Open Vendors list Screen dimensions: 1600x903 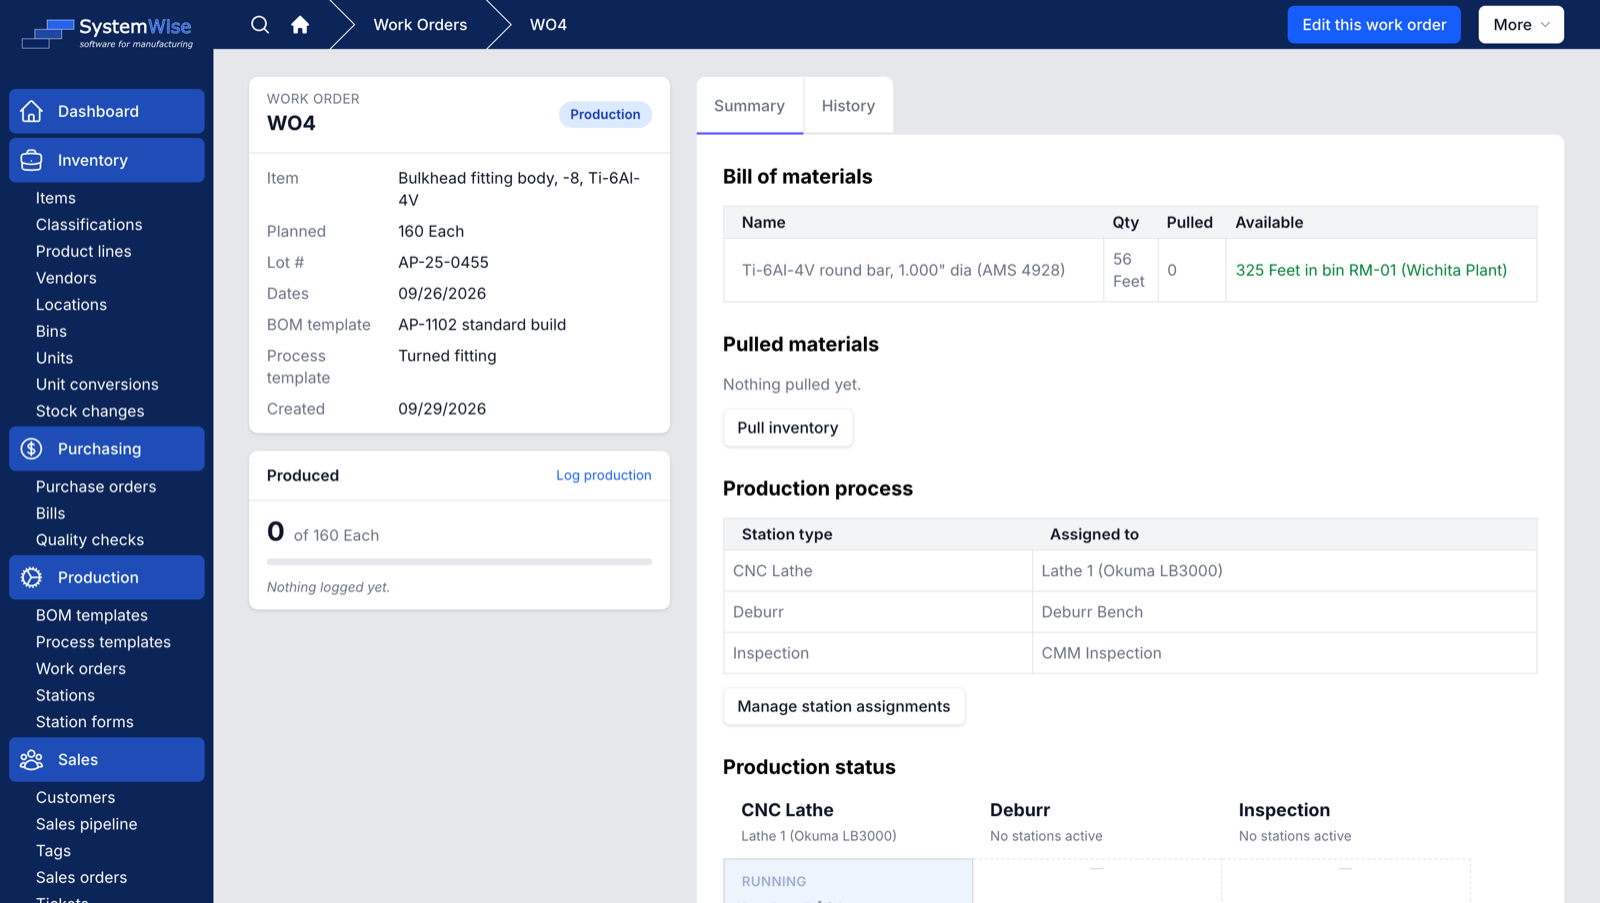click(x=66, y=278)
